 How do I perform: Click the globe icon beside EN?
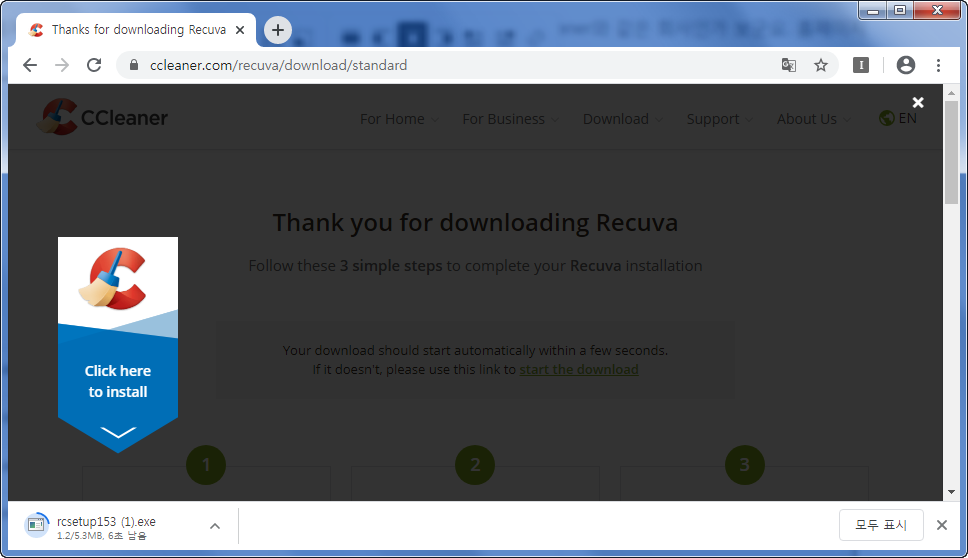(887, 118)
